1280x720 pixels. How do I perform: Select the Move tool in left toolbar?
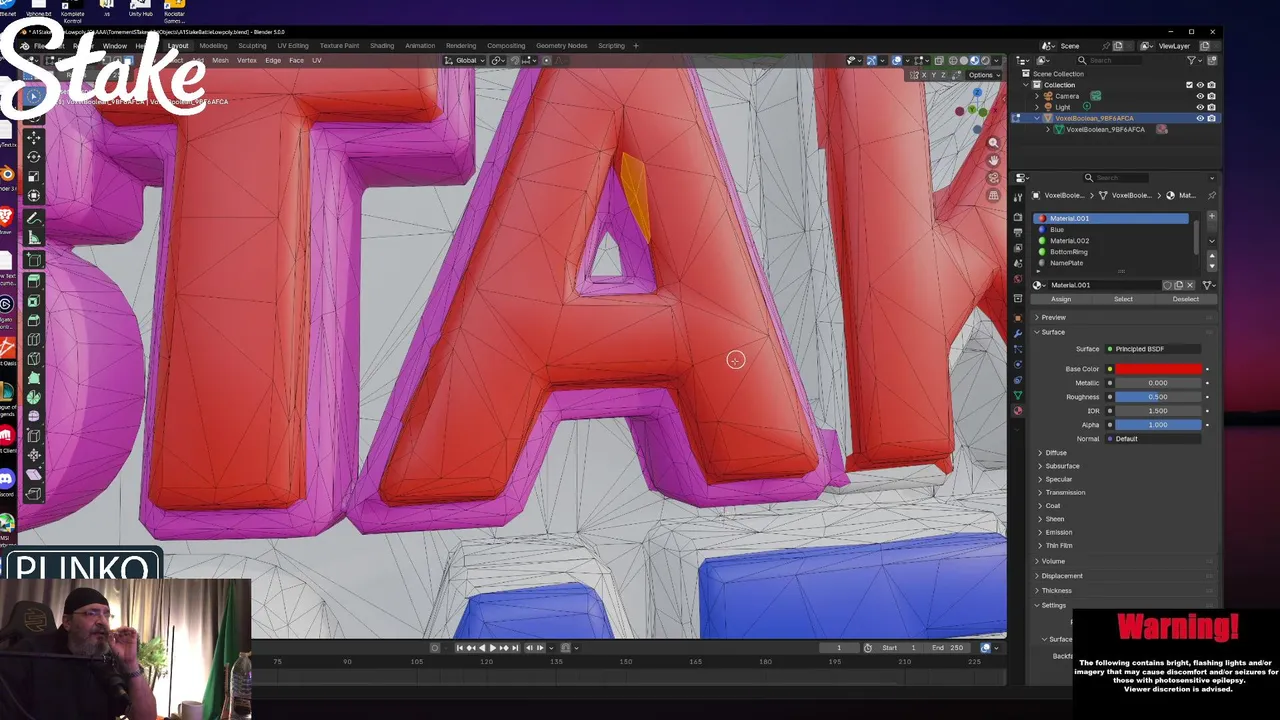34,137
